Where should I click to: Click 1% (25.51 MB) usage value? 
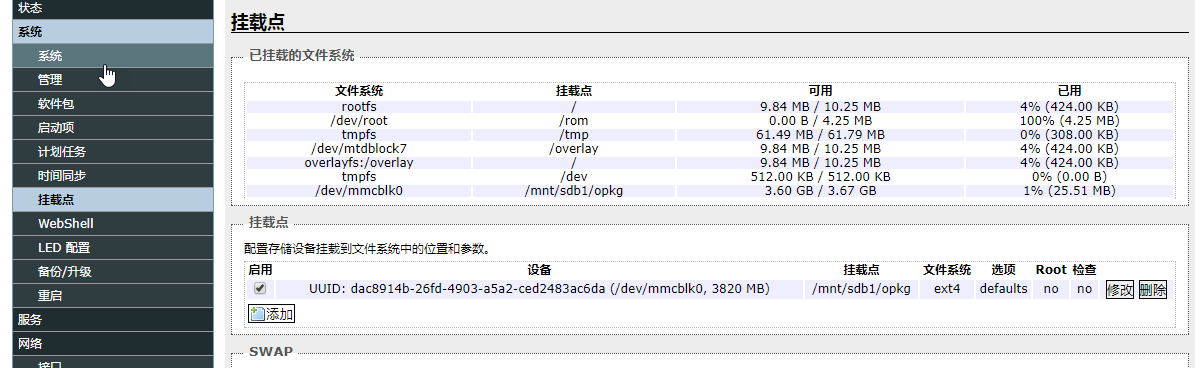pyautogui.click(x=1069, y=190)
